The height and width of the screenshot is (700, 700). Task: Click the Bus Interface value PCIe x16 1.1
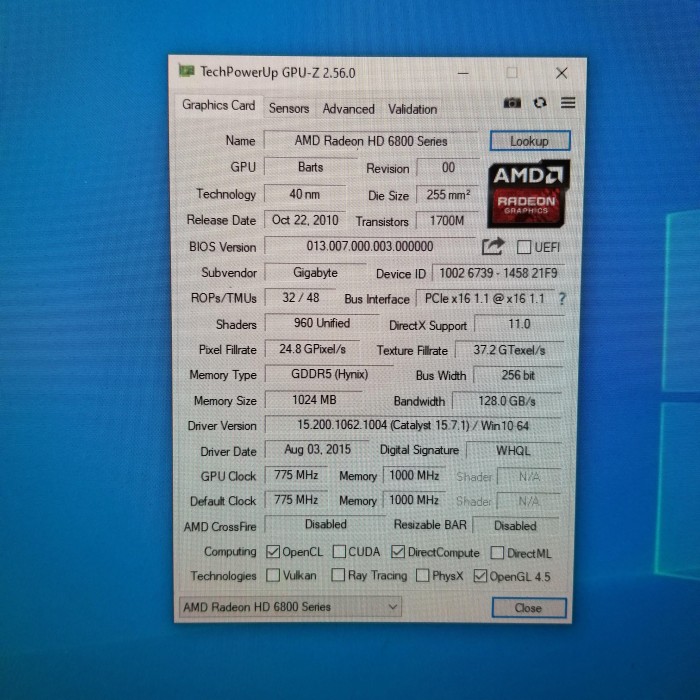(x=485, y=299)
